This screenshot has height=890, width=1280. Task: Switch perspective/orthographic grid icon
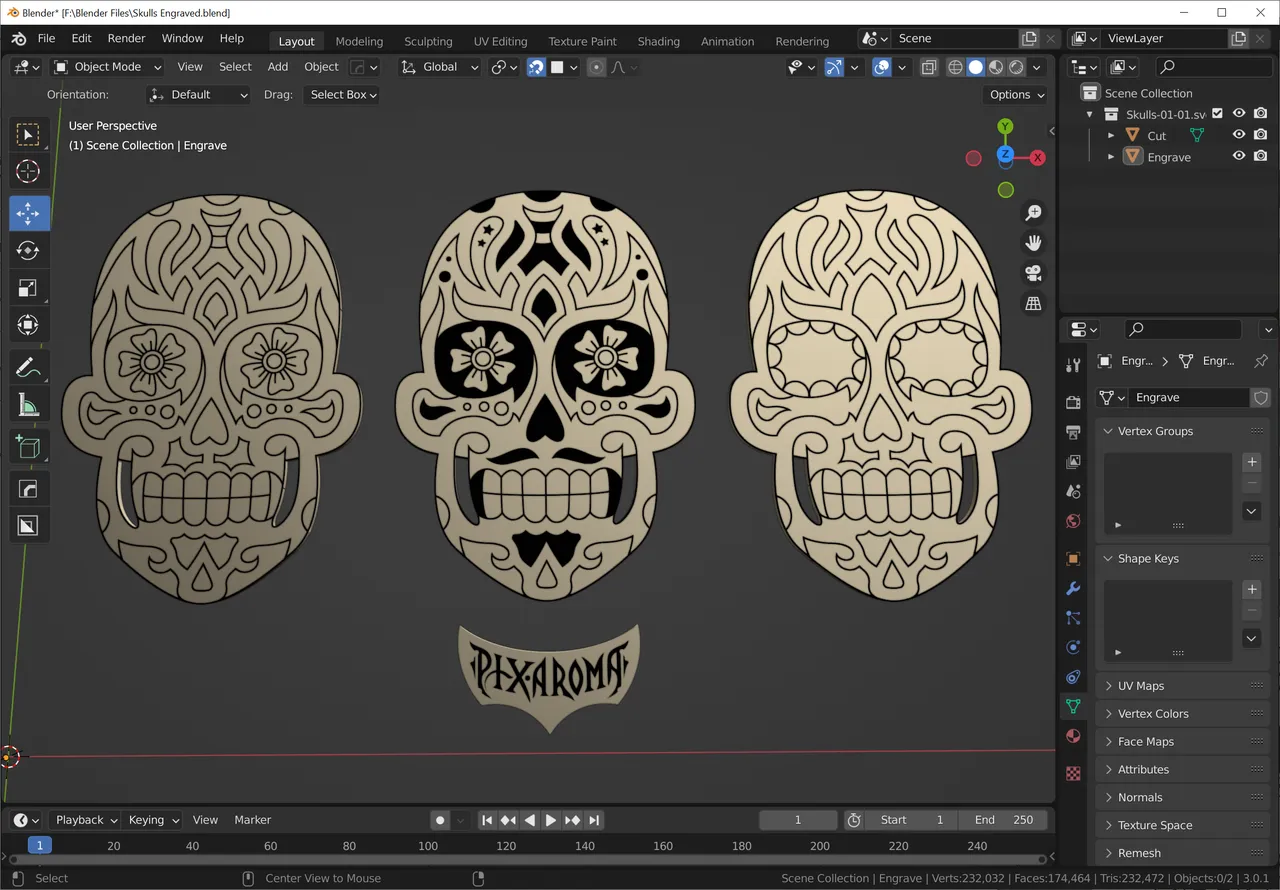(x=1034, y=303)
